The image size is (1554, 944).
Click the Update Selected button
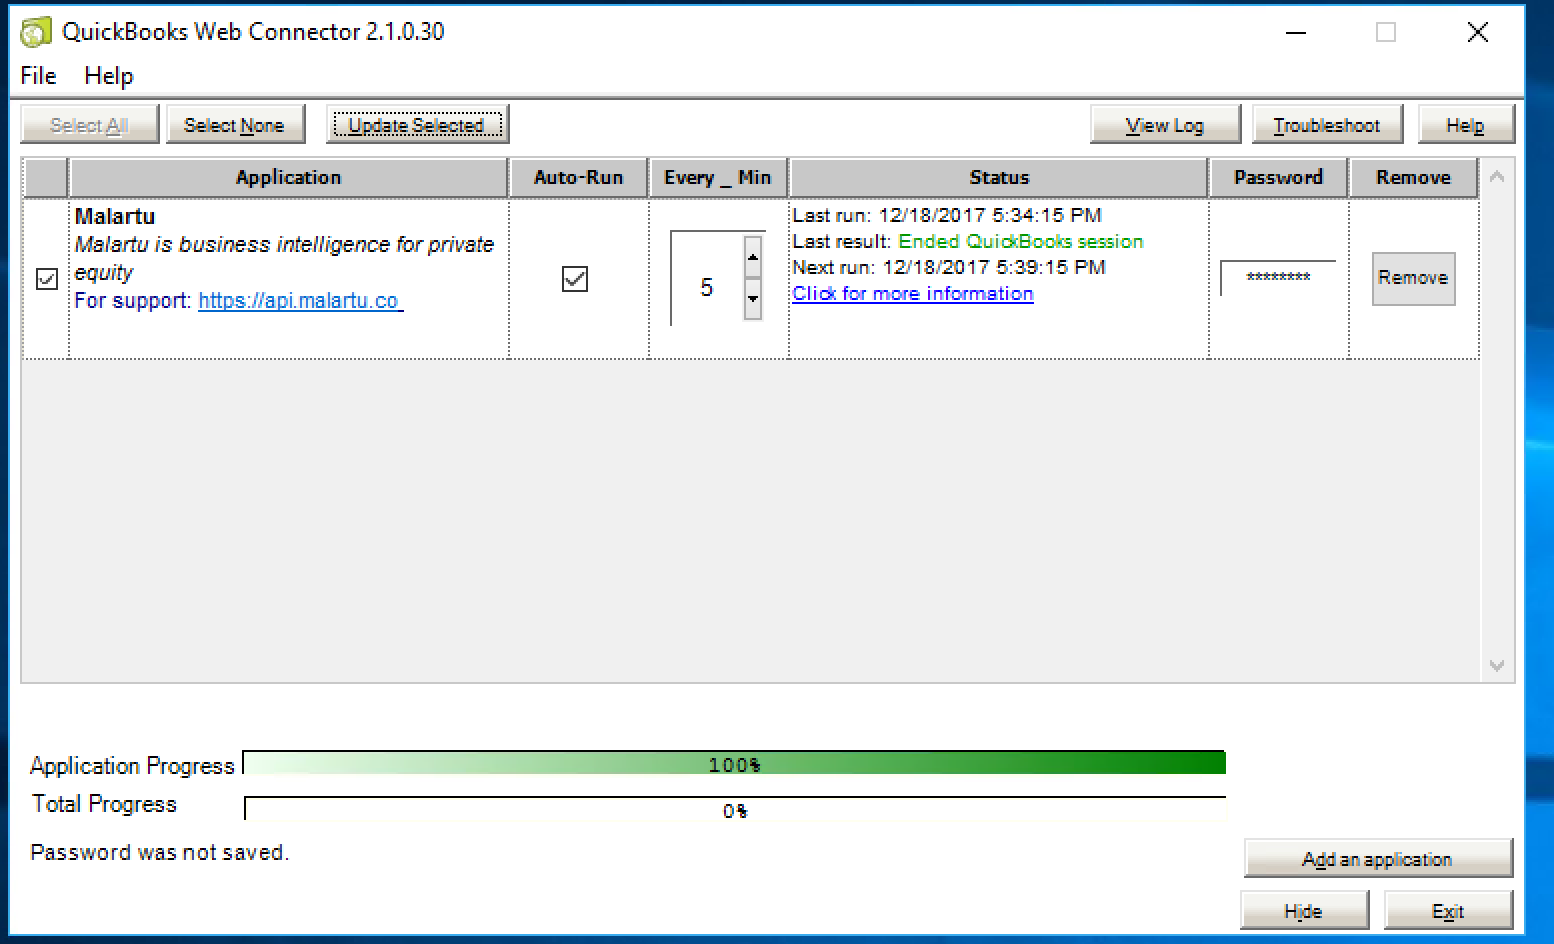(x=417, y=125)
